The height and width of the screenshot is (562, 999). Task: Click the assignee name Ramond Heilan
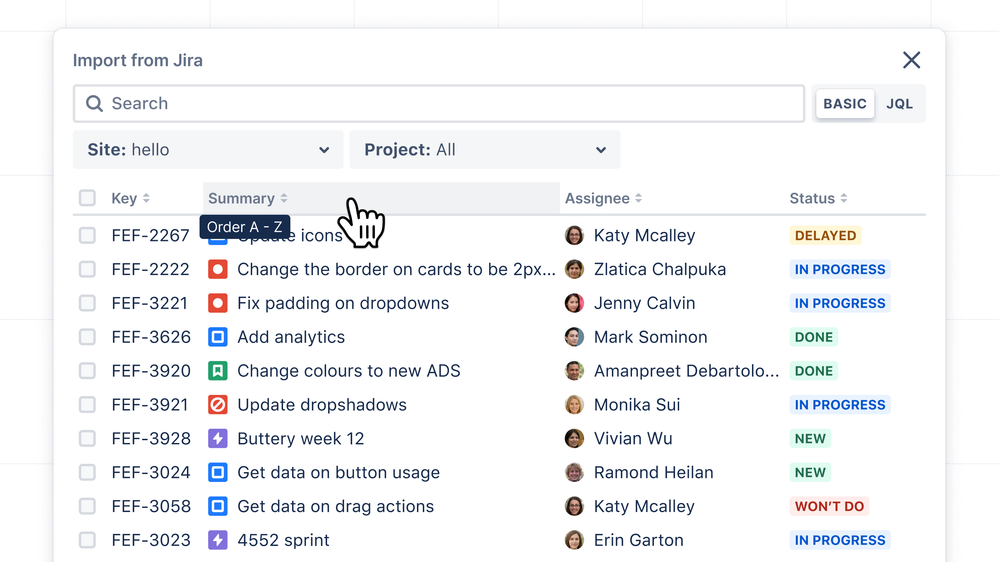pos(654,472)
